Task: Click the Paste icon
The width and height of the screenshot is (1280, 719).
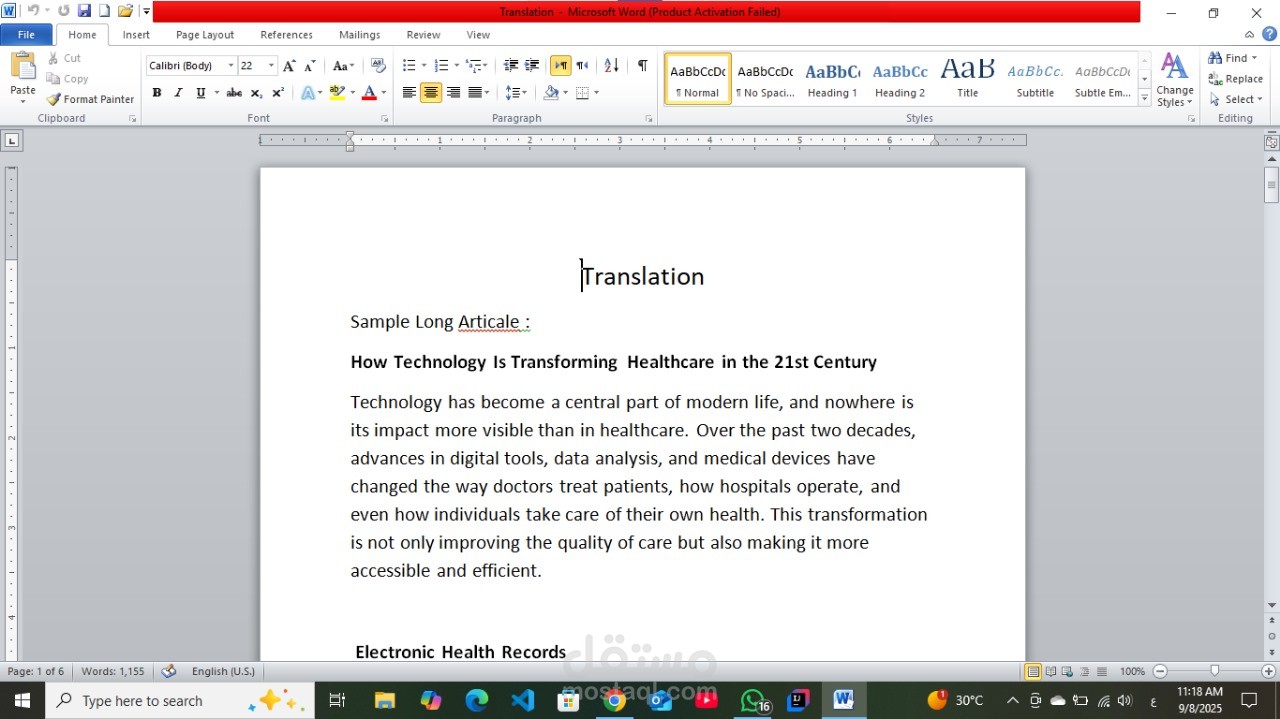Action: click(23, 66)
